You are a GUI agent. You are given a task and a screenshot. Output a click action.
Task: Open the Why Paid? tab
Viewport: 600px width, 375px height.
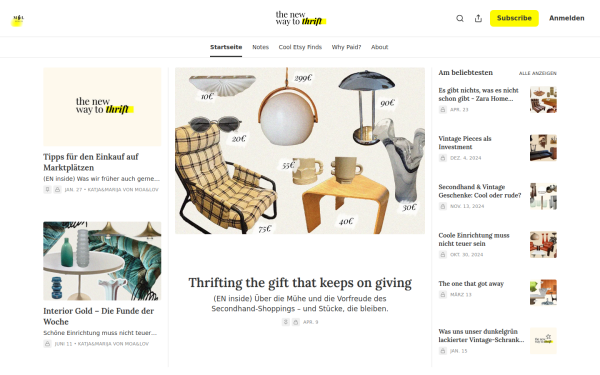[346, 47]
